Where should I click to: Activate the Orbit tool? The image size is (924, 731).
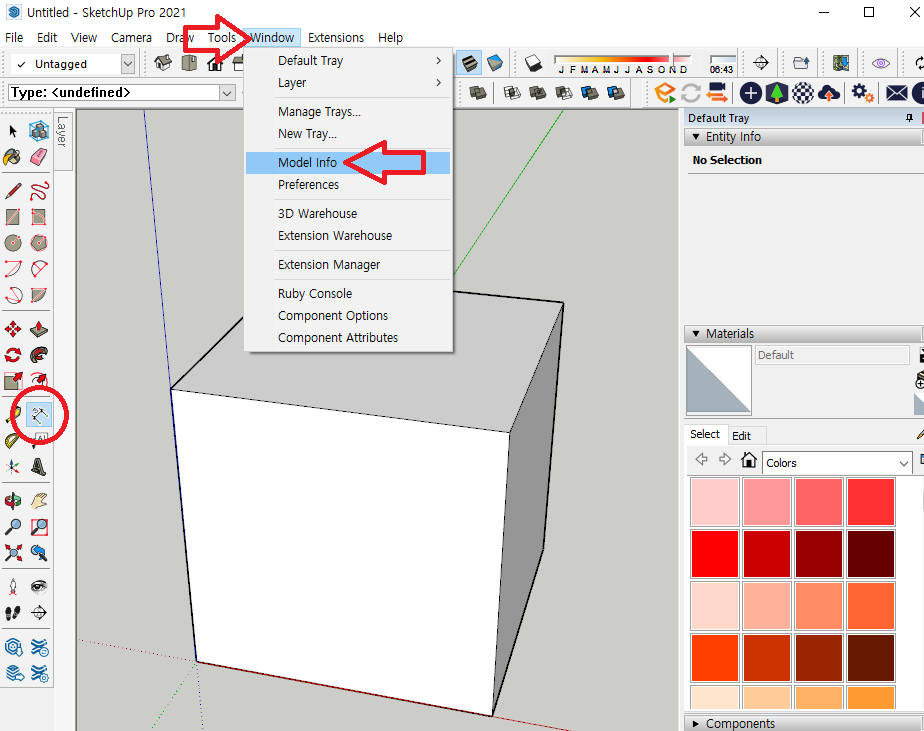click(13, 501)
